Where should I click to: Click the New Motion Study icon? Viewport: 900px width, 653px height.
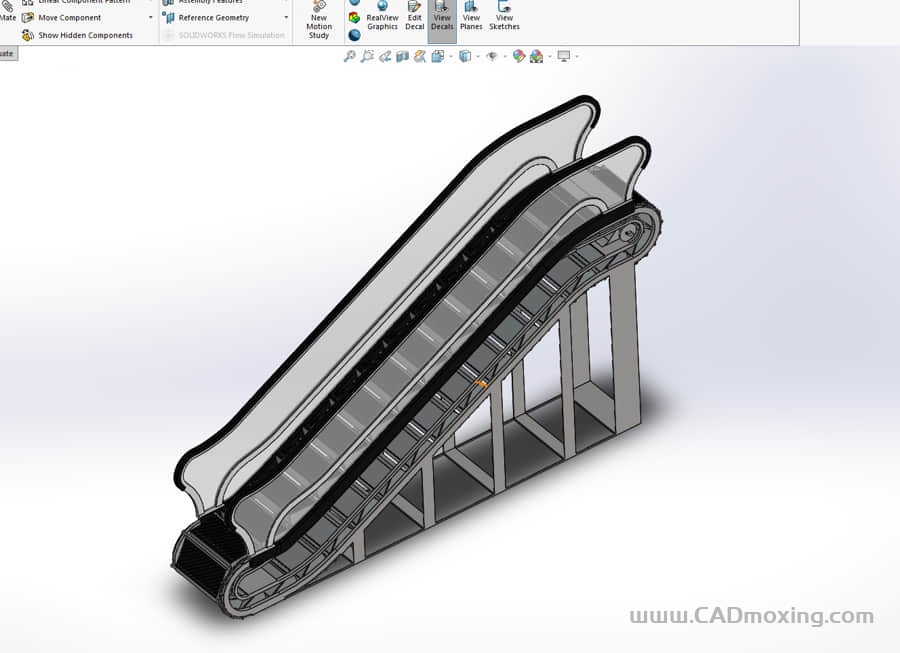[x=319, y=20]
